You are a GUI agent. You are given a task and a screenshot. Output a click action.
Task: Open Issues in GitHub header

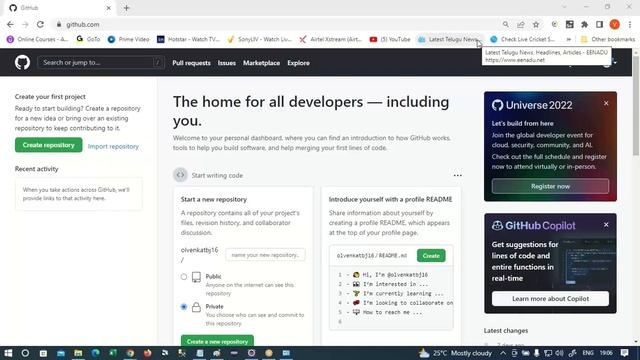coord(227,63)
